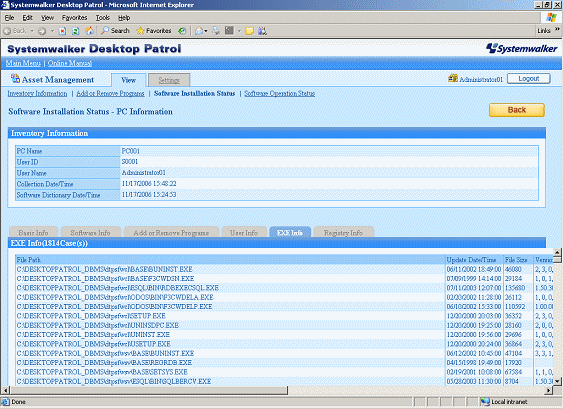Select the EXE Info tab
The width and height of the screenshot is (563, 409).
pyautogui.click(x=289, y=232)
